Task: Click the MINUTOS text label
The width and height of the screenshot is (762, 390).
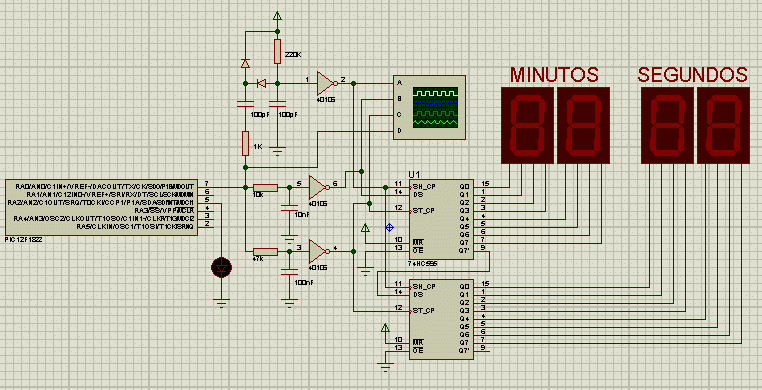Action: point(554,75)
